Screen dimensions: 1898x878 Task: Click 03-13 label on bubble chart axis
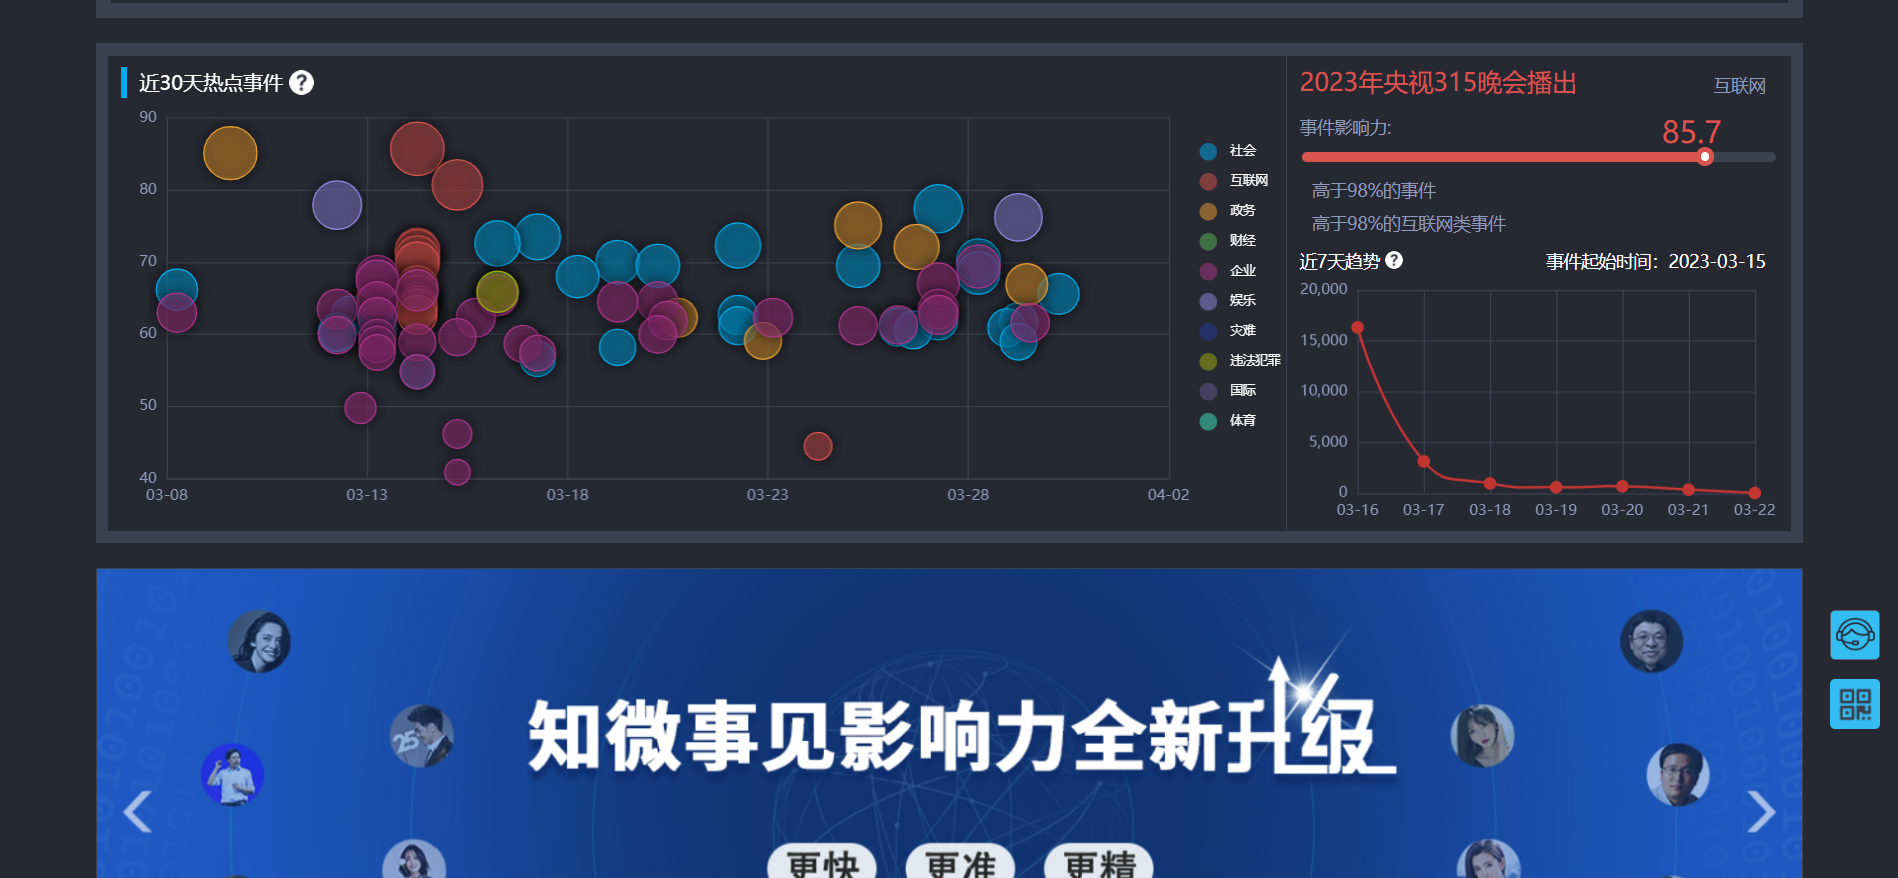pyautogui.click(x=367, y=495)
